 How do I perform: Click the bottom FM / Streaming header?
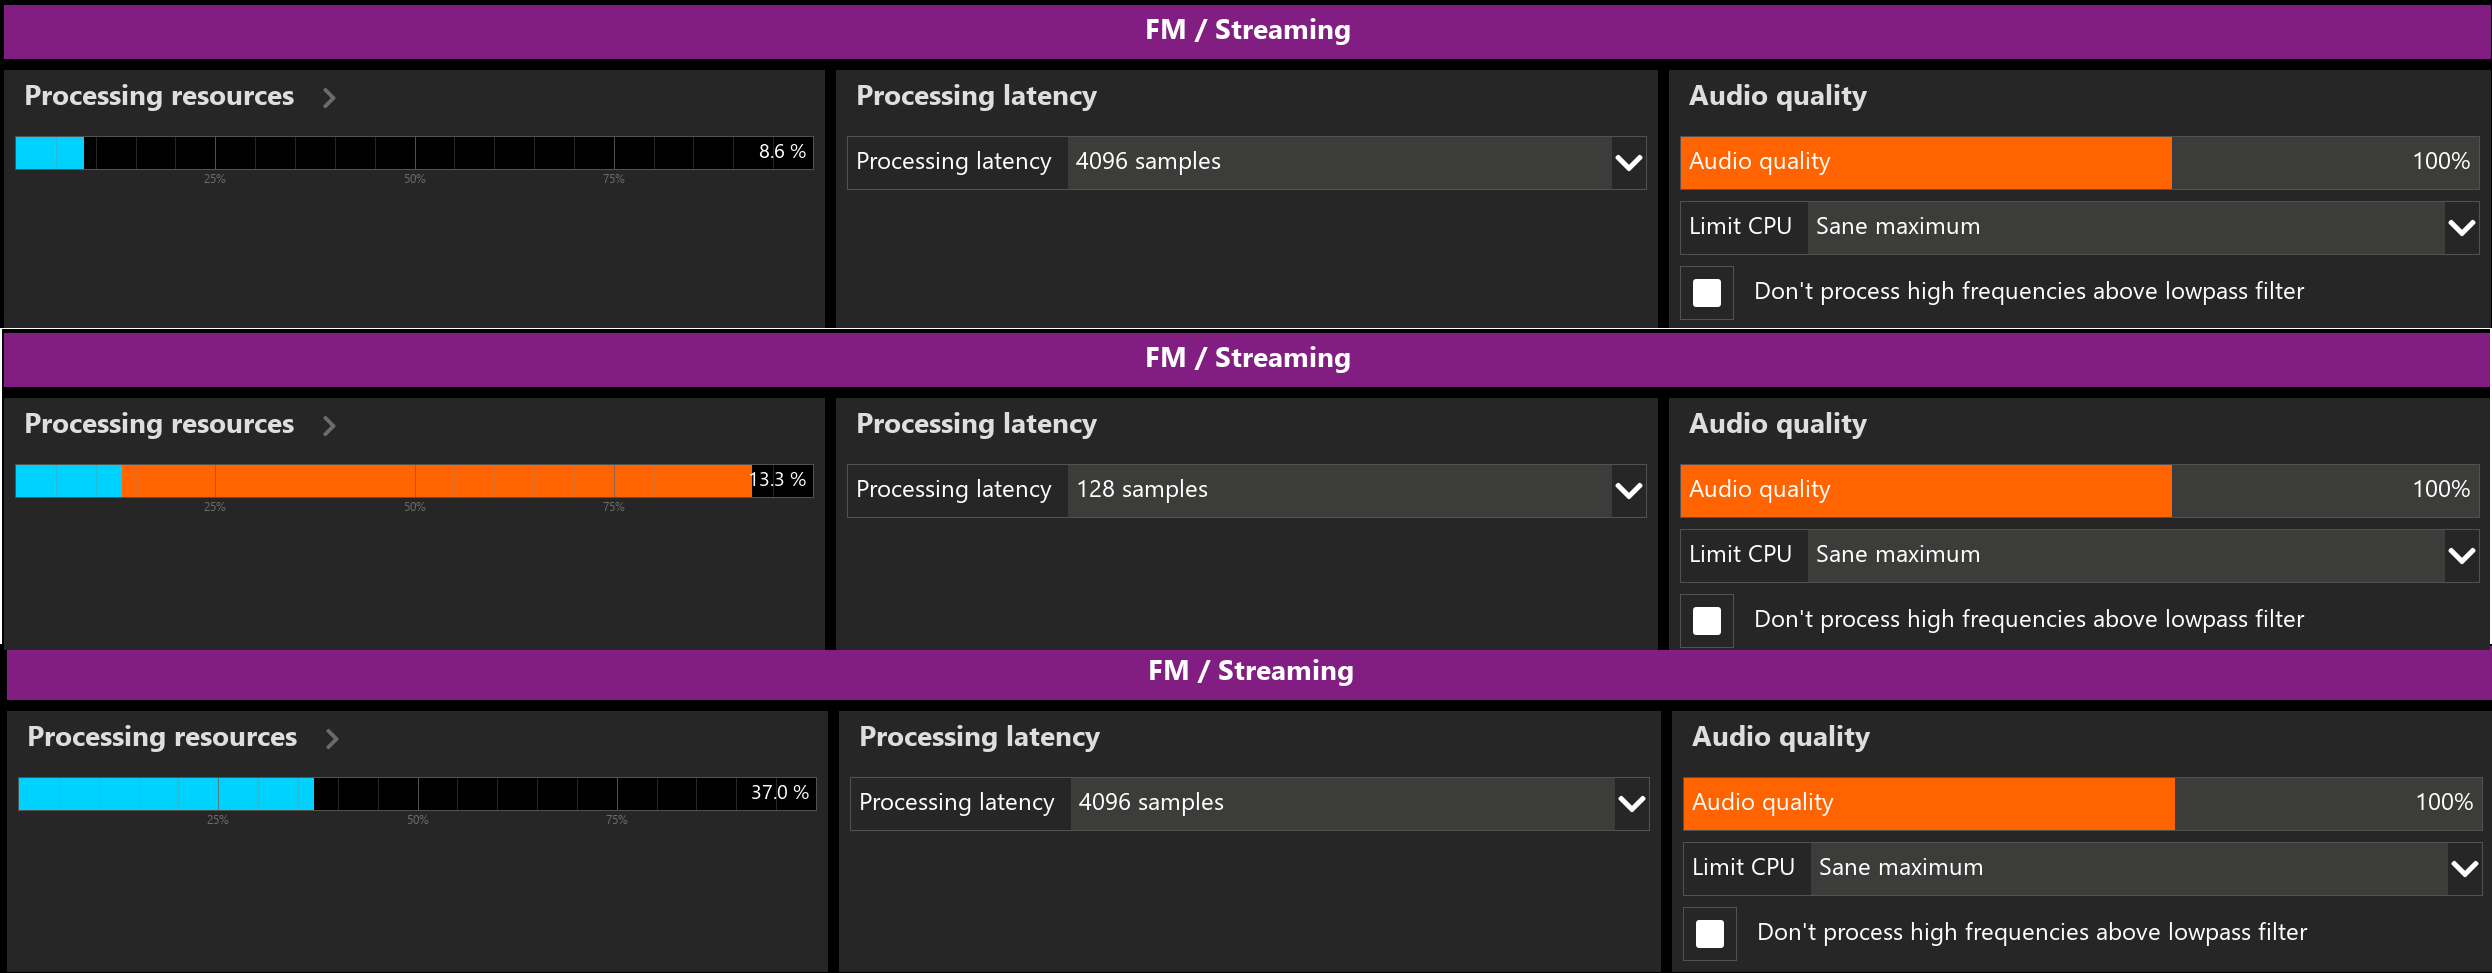pos(1250,671)
